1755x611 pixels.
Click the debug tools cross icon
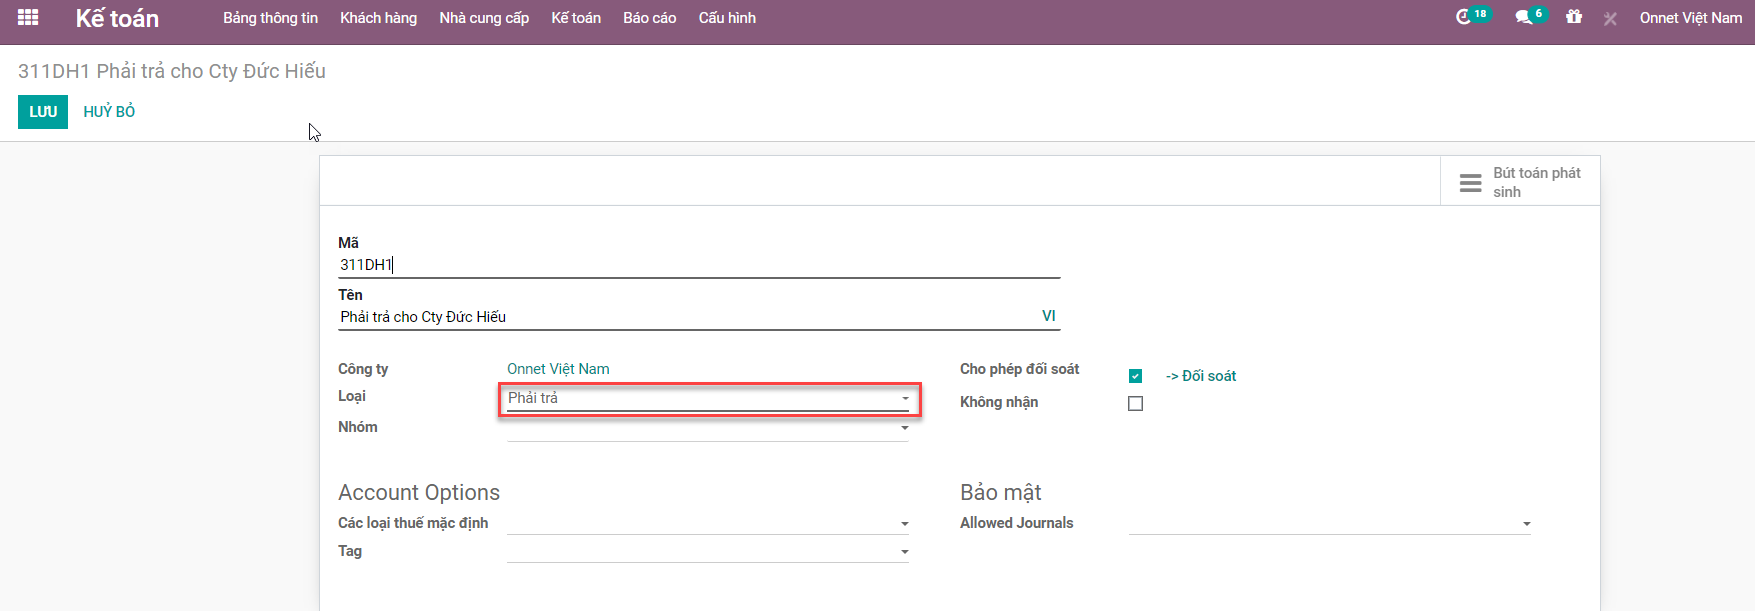coord(1610,19)
